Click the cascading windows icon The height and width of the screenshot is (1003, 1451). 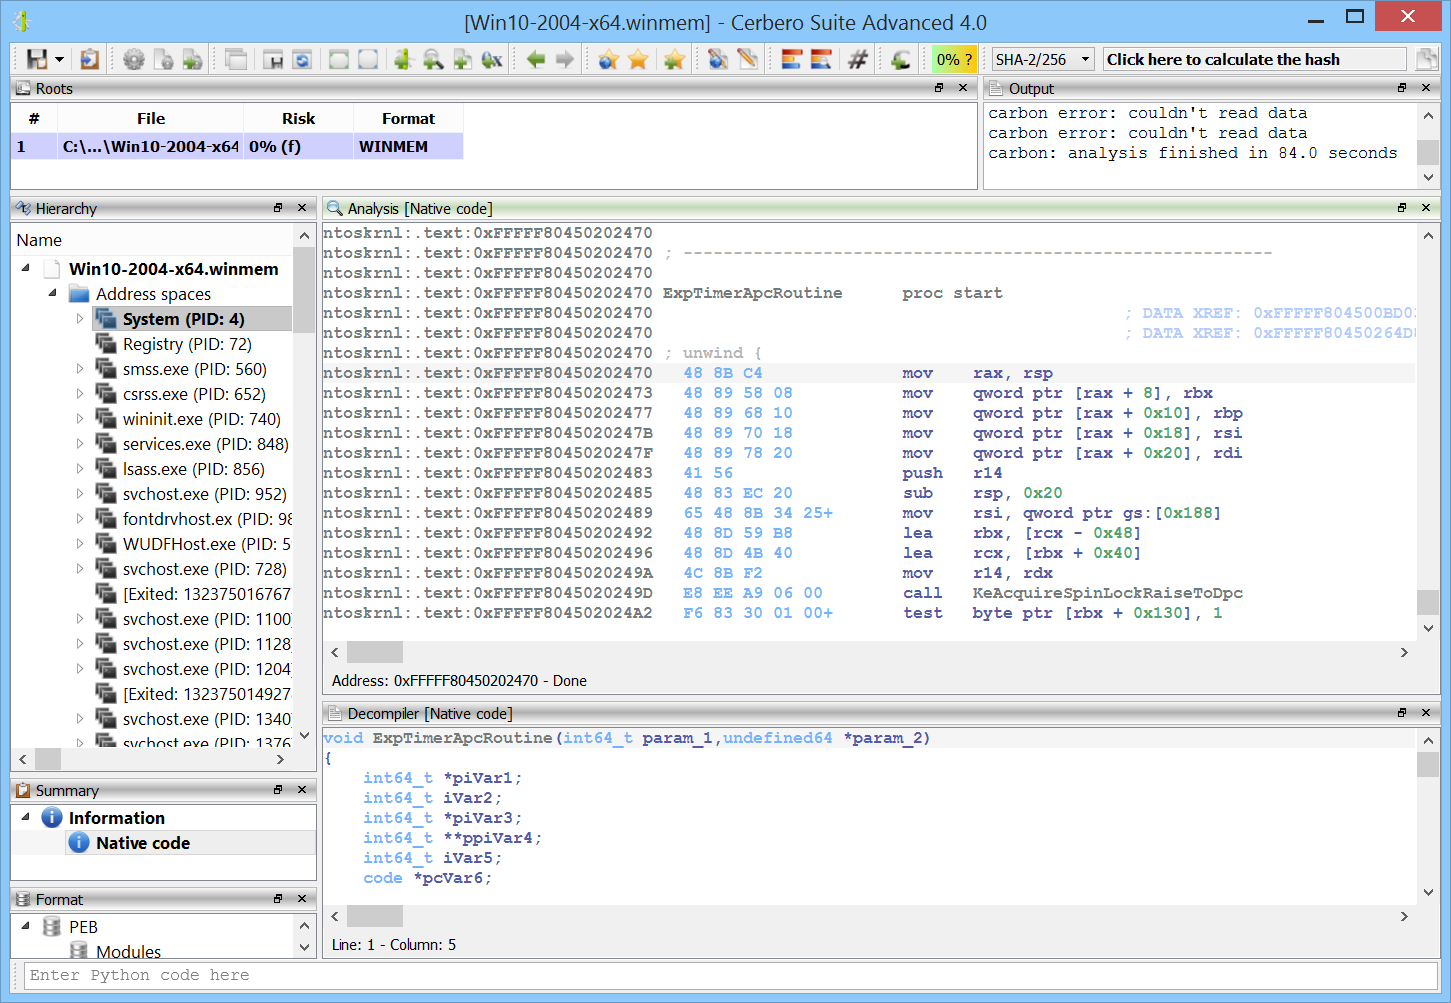[x=236, y=60]
